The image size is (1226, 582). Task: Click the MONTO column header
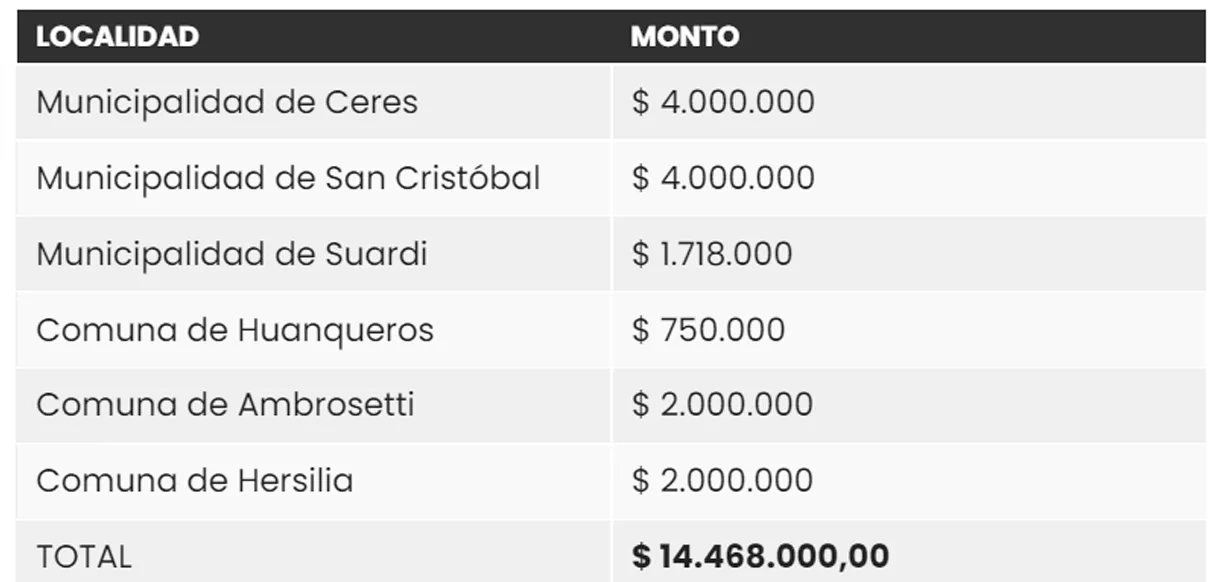[x=685, y=37]
